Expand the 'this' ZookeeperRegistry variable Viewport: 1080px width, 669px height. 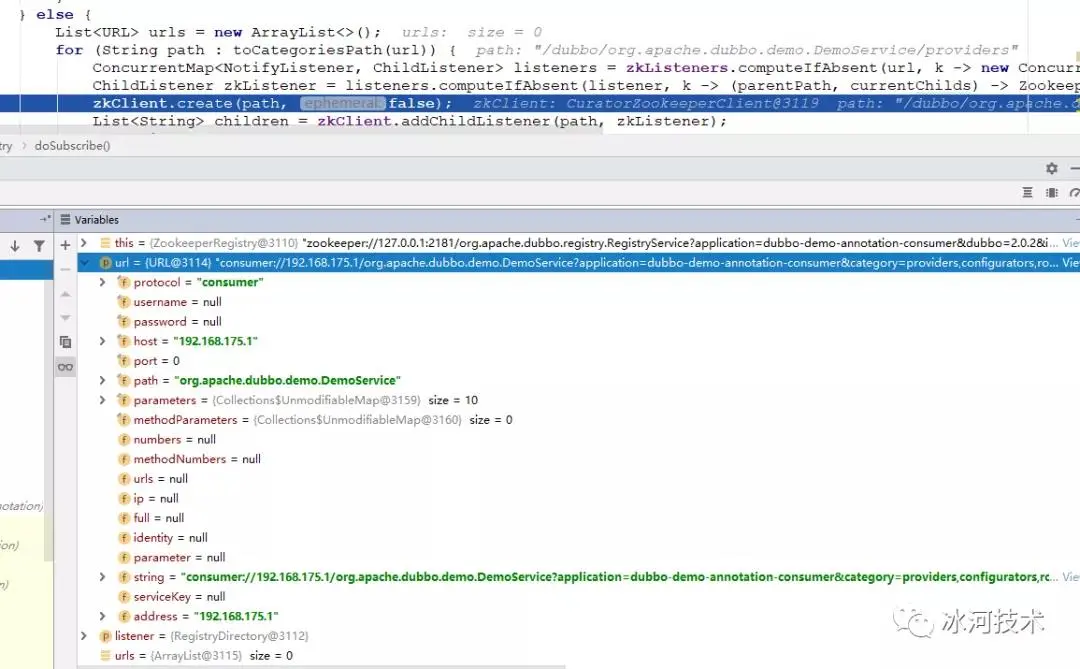pos(84,243)
